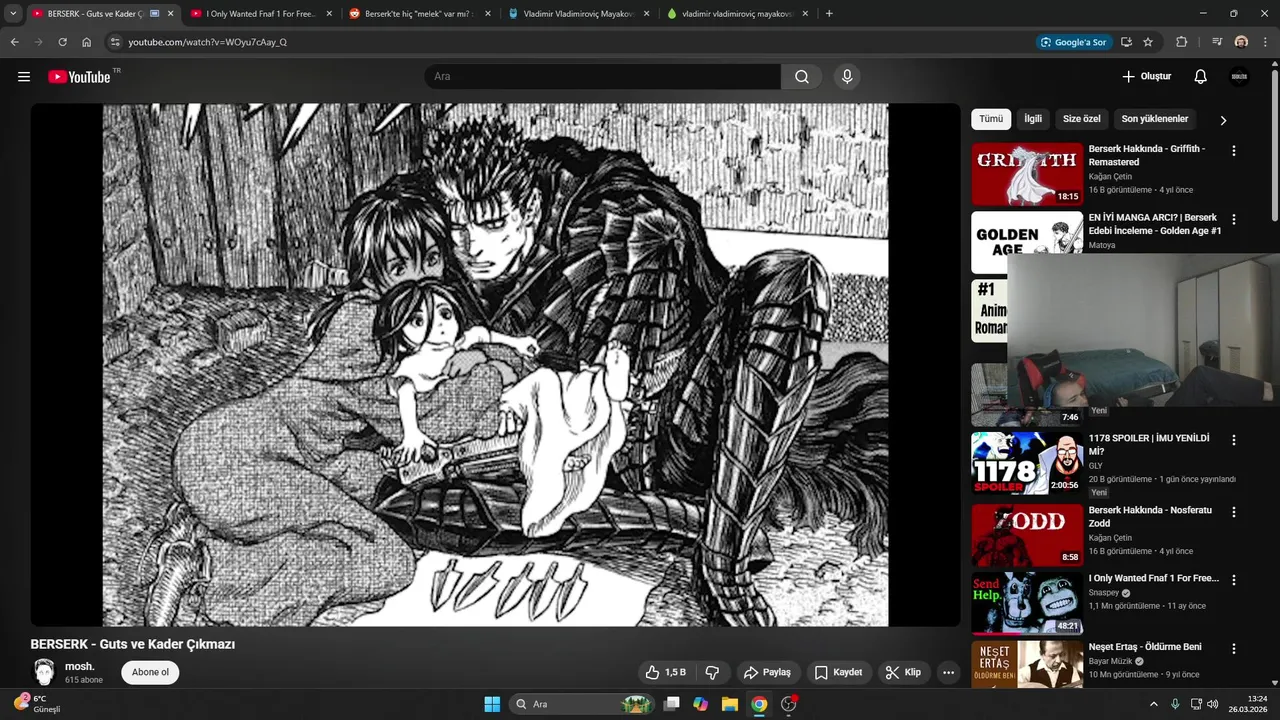
Task: Click the Berserk video player frame
Action: pyautogui.click(x=495, y=365)
